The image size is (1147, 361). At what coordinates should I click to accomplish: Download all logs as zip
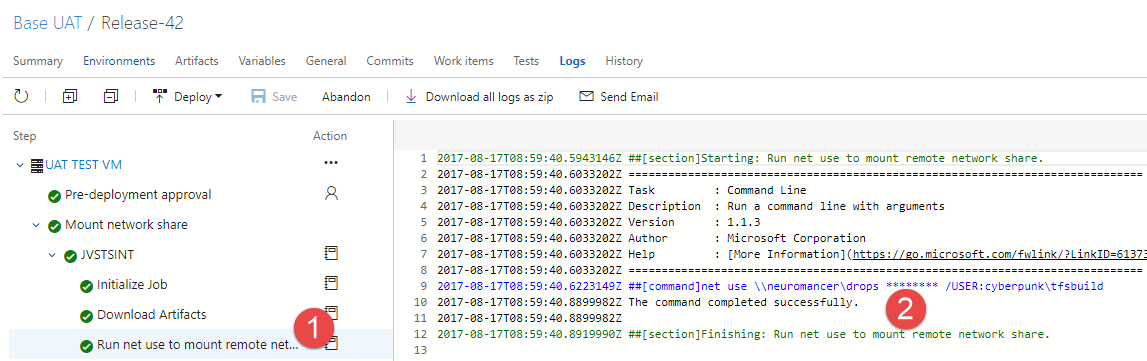(x=479, y=96)
